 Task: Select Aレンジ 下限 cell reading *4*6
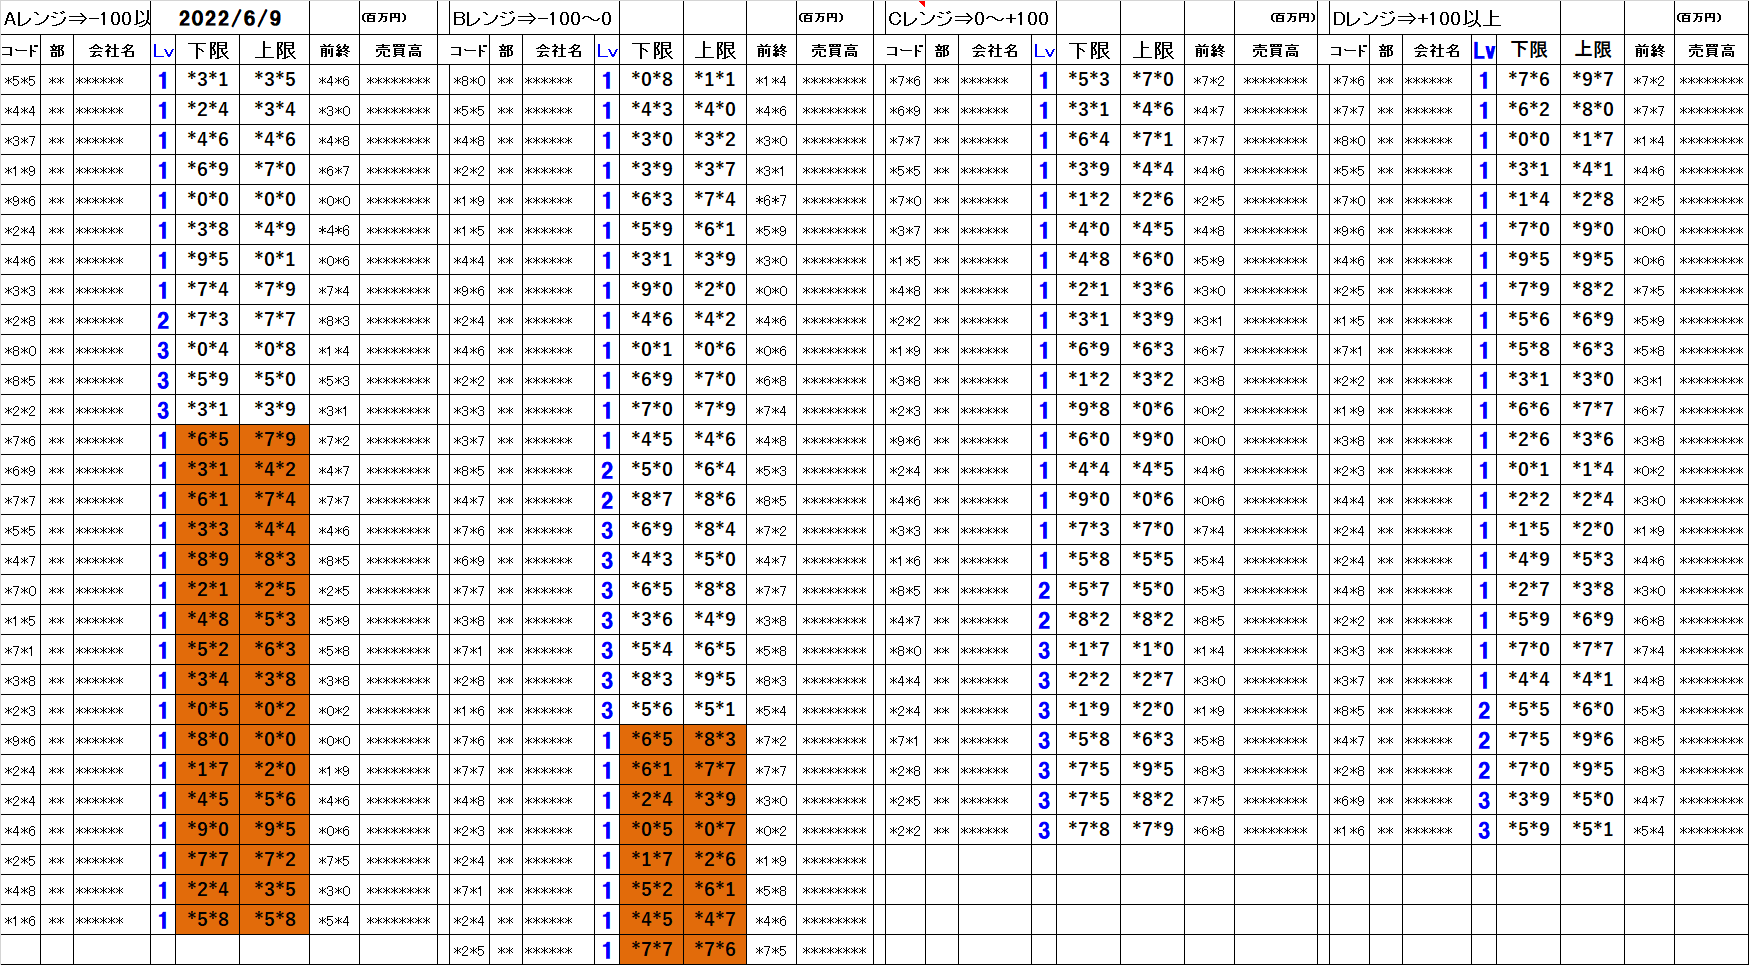point(208,139)
